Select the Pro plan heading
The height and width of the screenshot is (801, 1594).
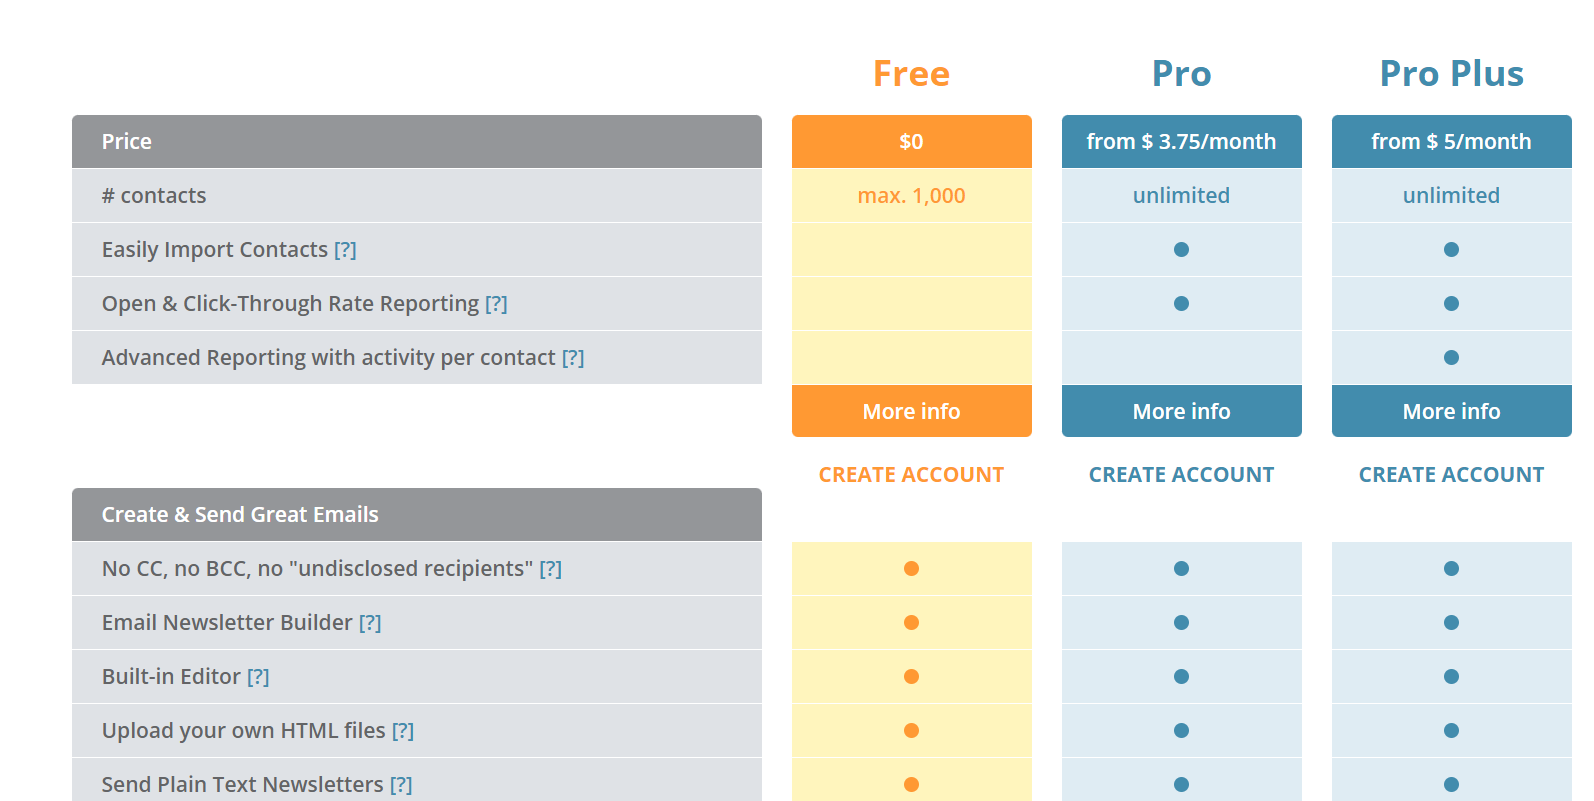[1182, 74]
